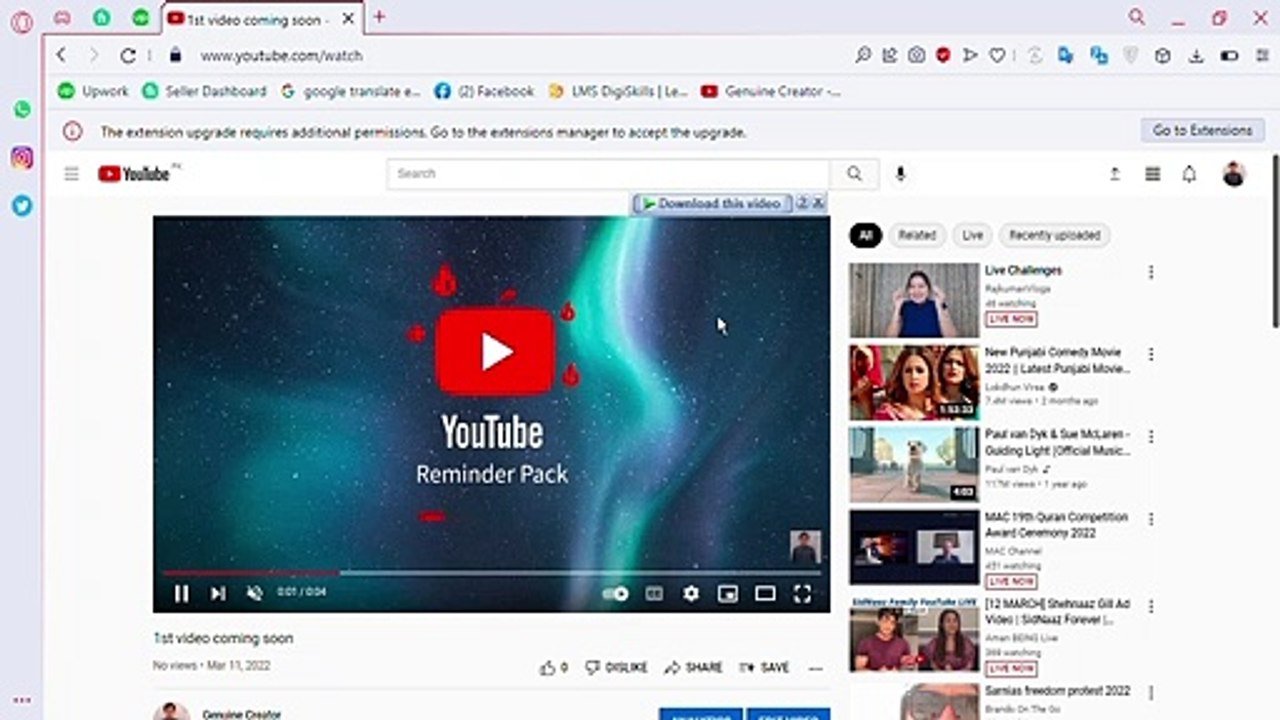Open the player settings gear
This screenshot has height=720, width=1280.
coord(691,594)
